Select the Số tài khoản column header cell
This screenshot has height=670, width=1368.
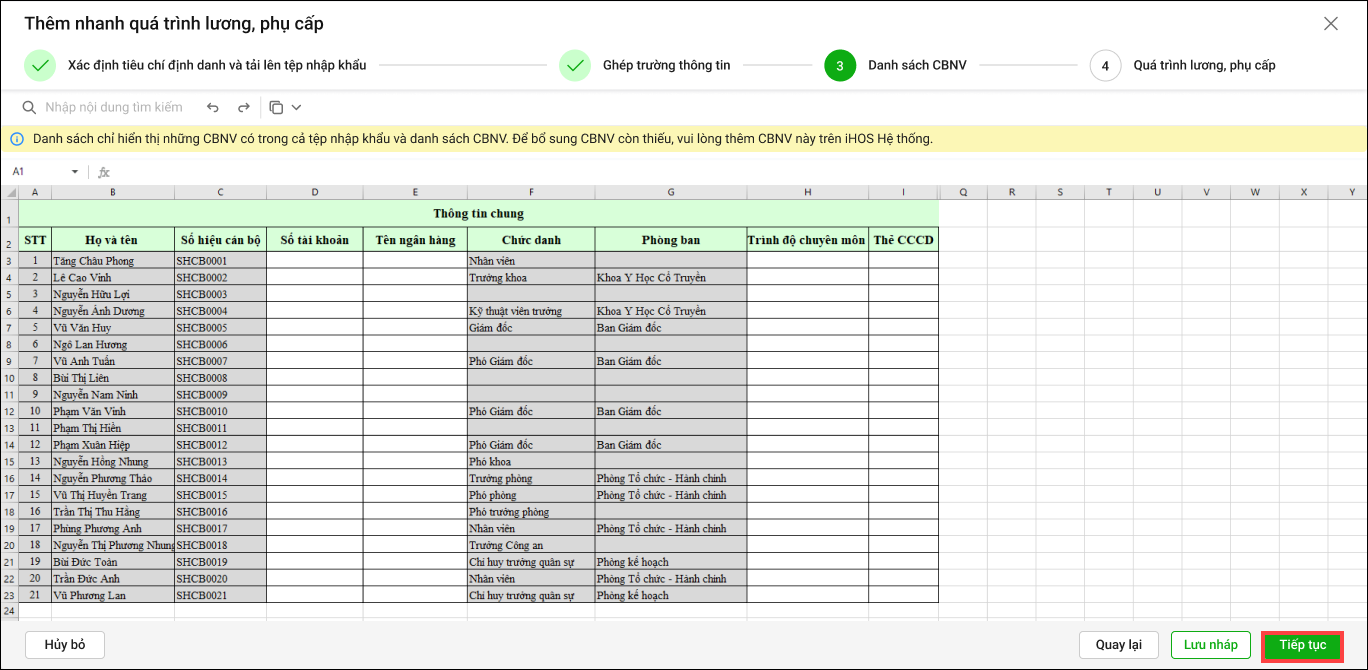(x=314, y=240)
